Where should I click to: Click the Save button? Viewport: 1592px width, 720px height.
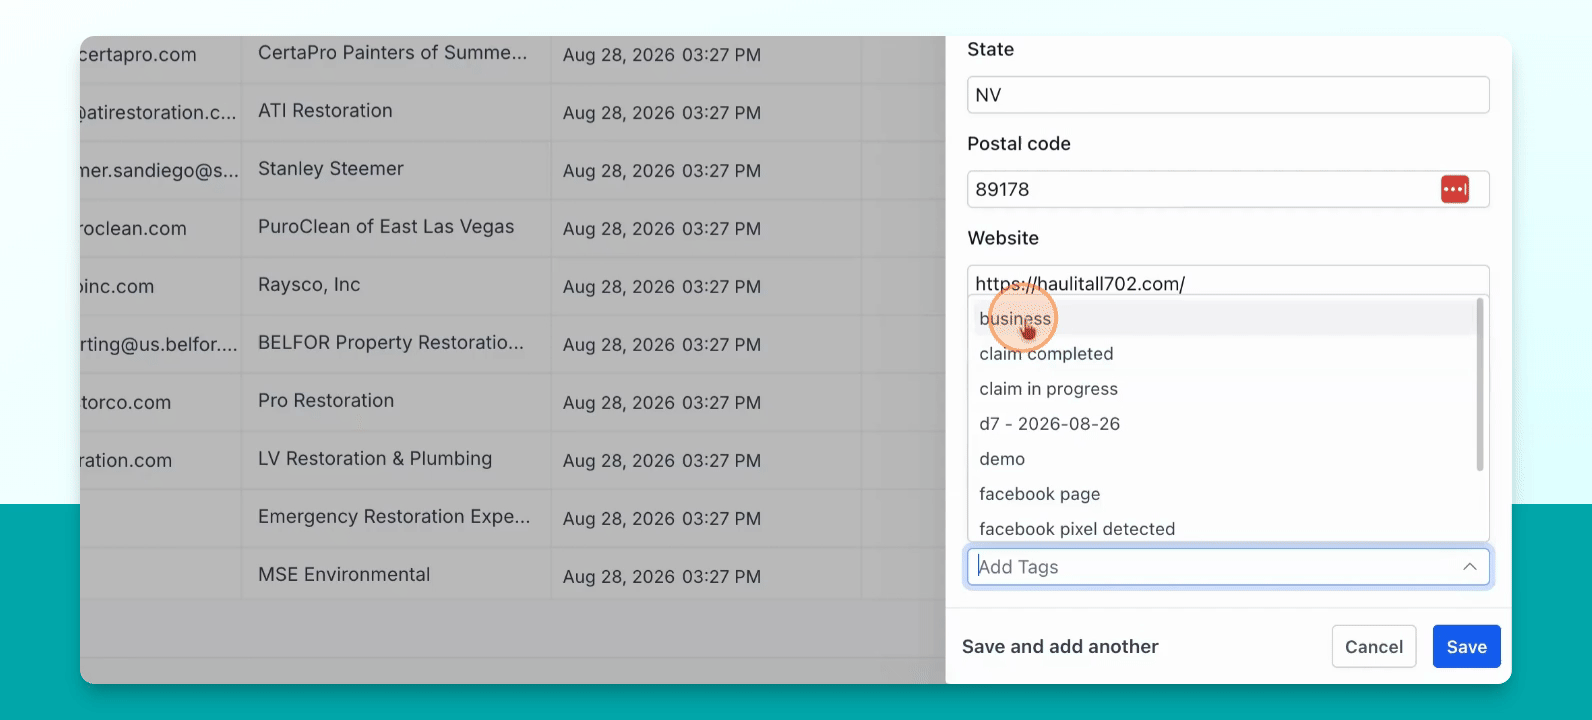pyautogui.click(x=1466, y=647)
